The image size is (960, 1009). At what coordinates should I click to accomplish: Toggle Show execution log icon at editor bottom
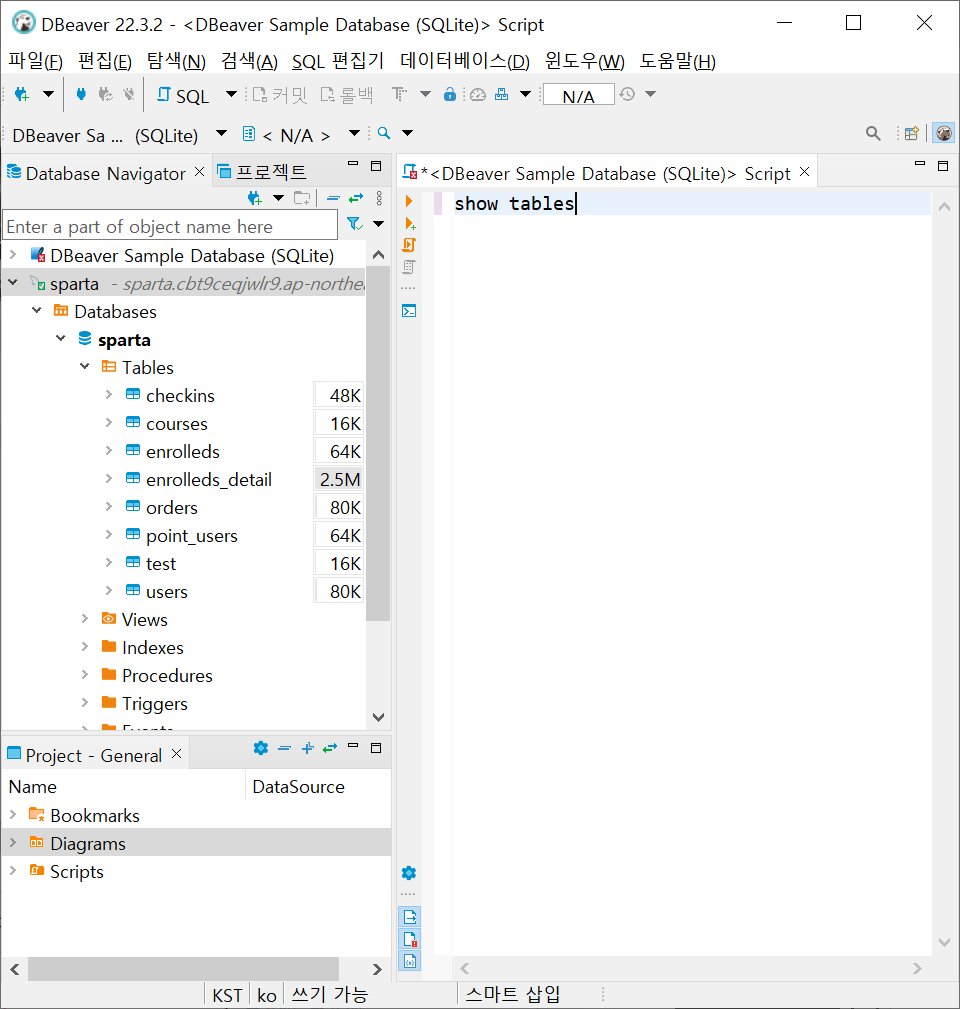pyautogui.click(x=410, y=939)
